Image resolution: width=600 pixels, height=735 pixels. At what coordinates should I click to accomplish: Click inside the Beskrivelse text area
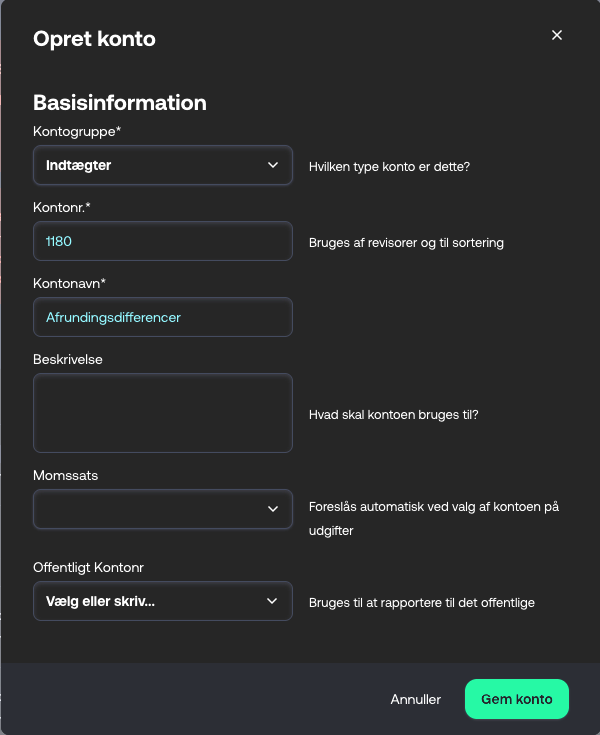pos(163,413)
